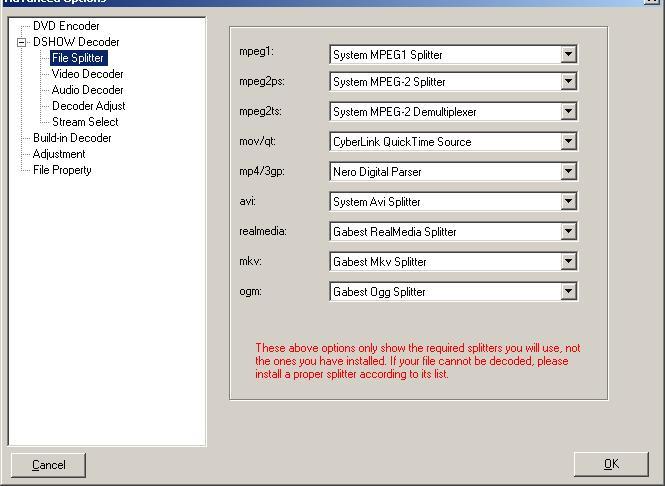Click the ogm: label
The width and height of the screenshot is (665, 486).
pyautogui.click(x=250, y=292)
